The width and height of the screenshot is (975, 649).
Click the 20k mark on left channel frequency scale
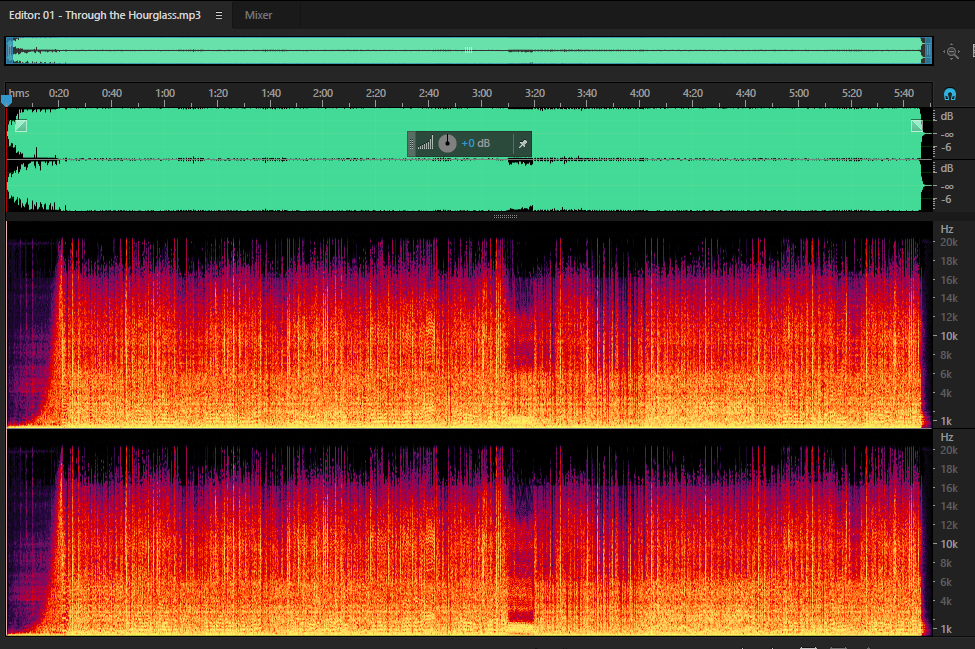click(x=948, y=242)
